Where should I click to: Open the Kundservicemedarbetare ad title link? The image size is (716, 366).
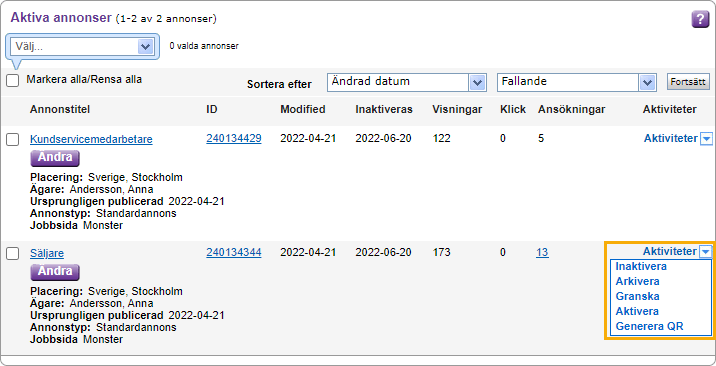click(x=91, y=139)
